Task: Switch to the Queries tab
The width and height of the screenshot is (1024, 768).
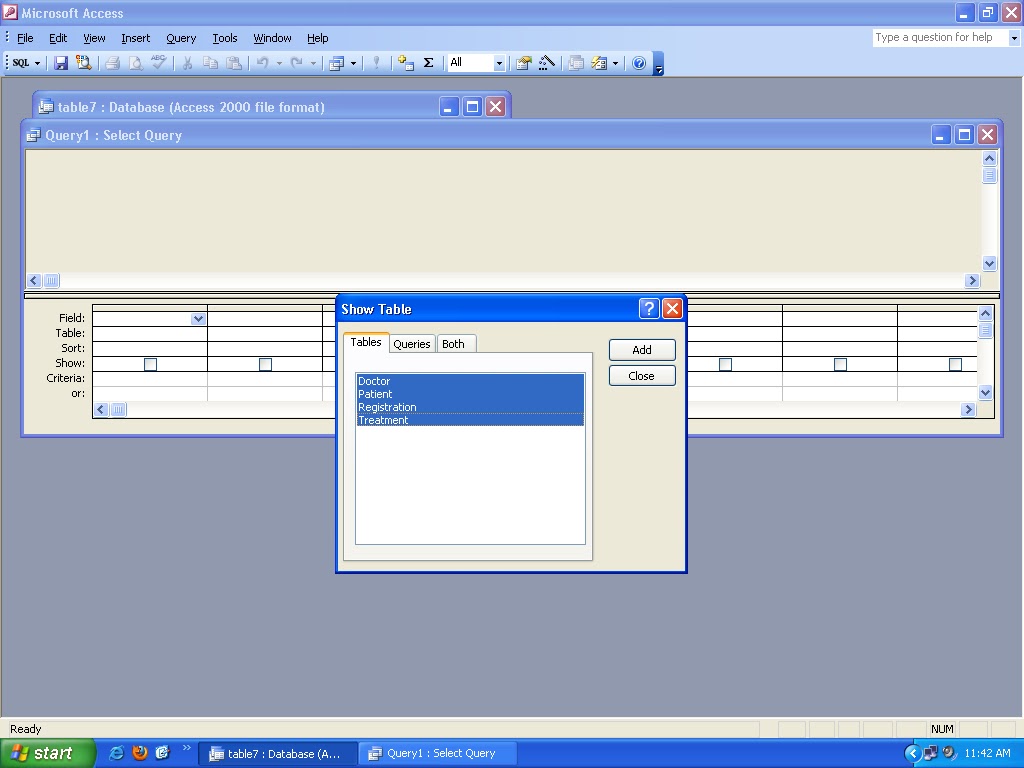Action: (411, 344)
